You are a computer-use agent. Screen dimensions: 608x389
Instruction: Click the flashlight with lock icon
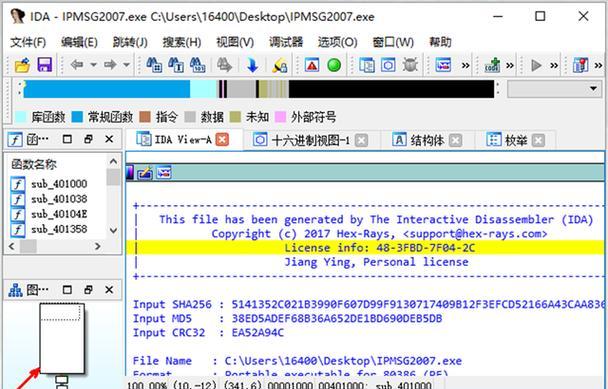pyautogui.click(x=280, y=65)
